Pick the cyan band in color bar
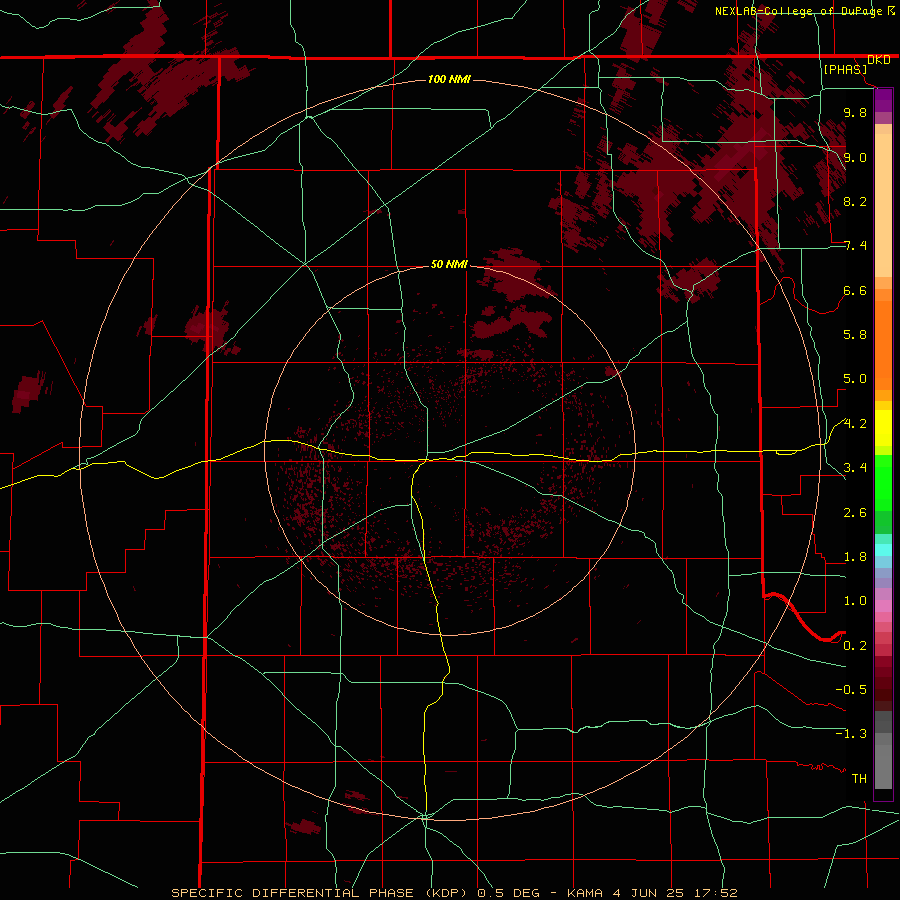The height and width of the screenshot is (900, 900). pyautogui.click(x=883, y=550)
